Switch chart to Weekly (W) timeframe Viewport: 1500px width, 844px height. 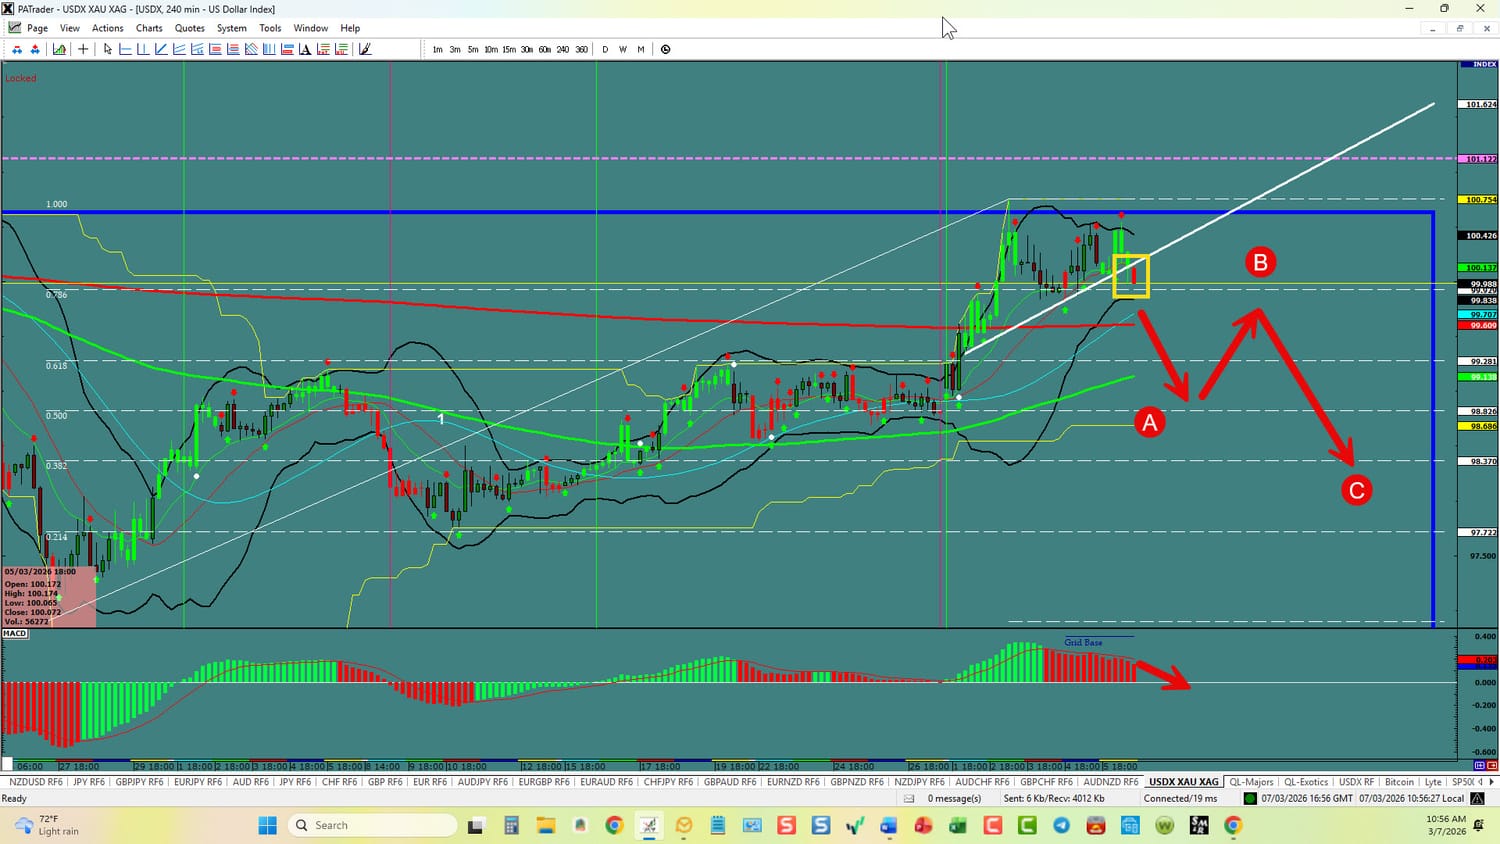623,49
